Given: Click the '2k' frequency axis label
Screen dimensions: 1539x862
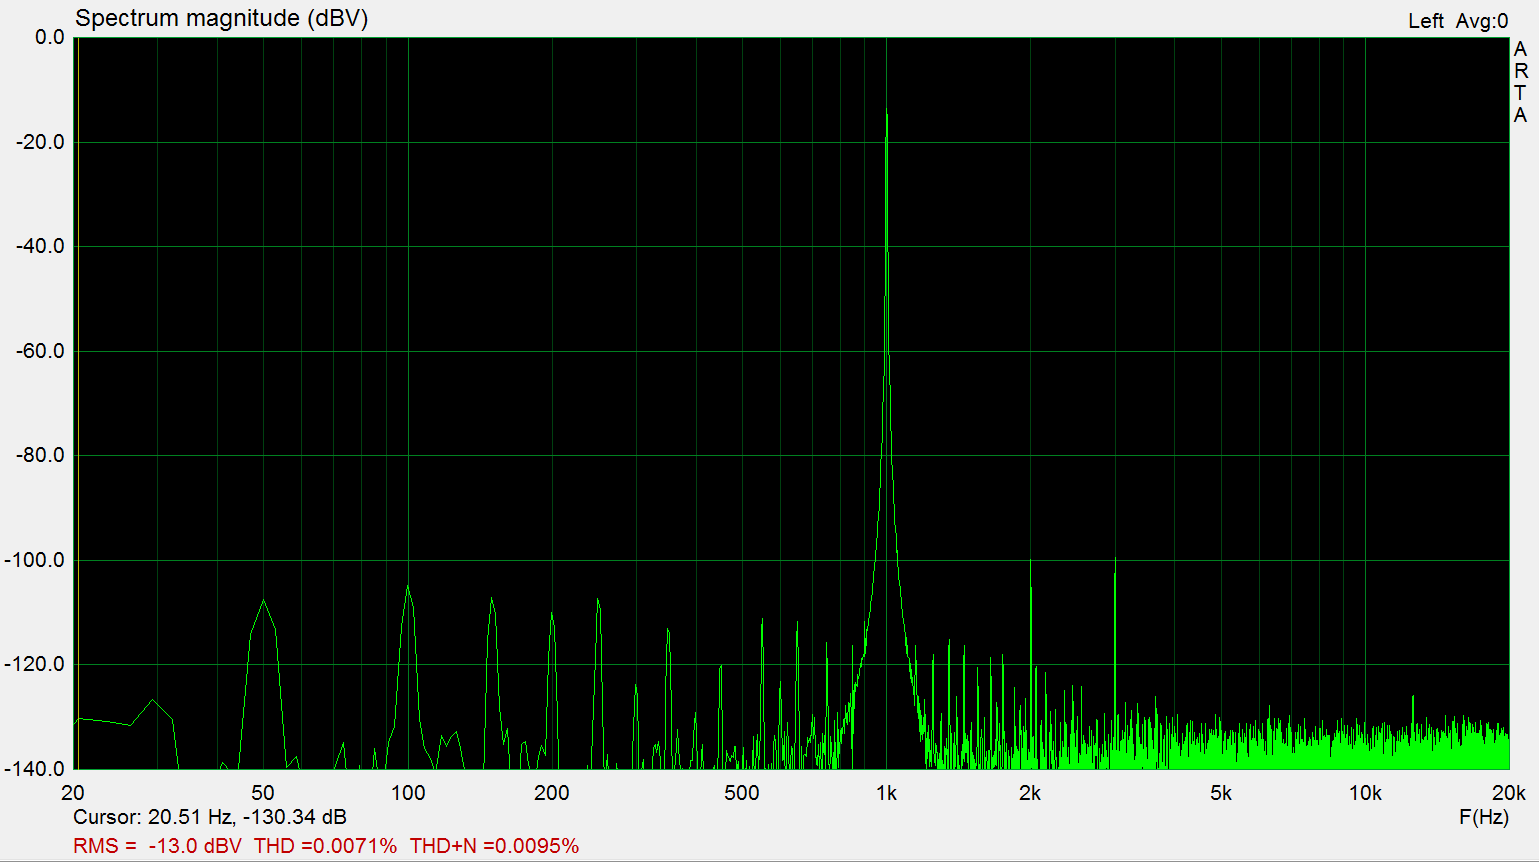Looking at the screenshot, I should [1030, 793].
